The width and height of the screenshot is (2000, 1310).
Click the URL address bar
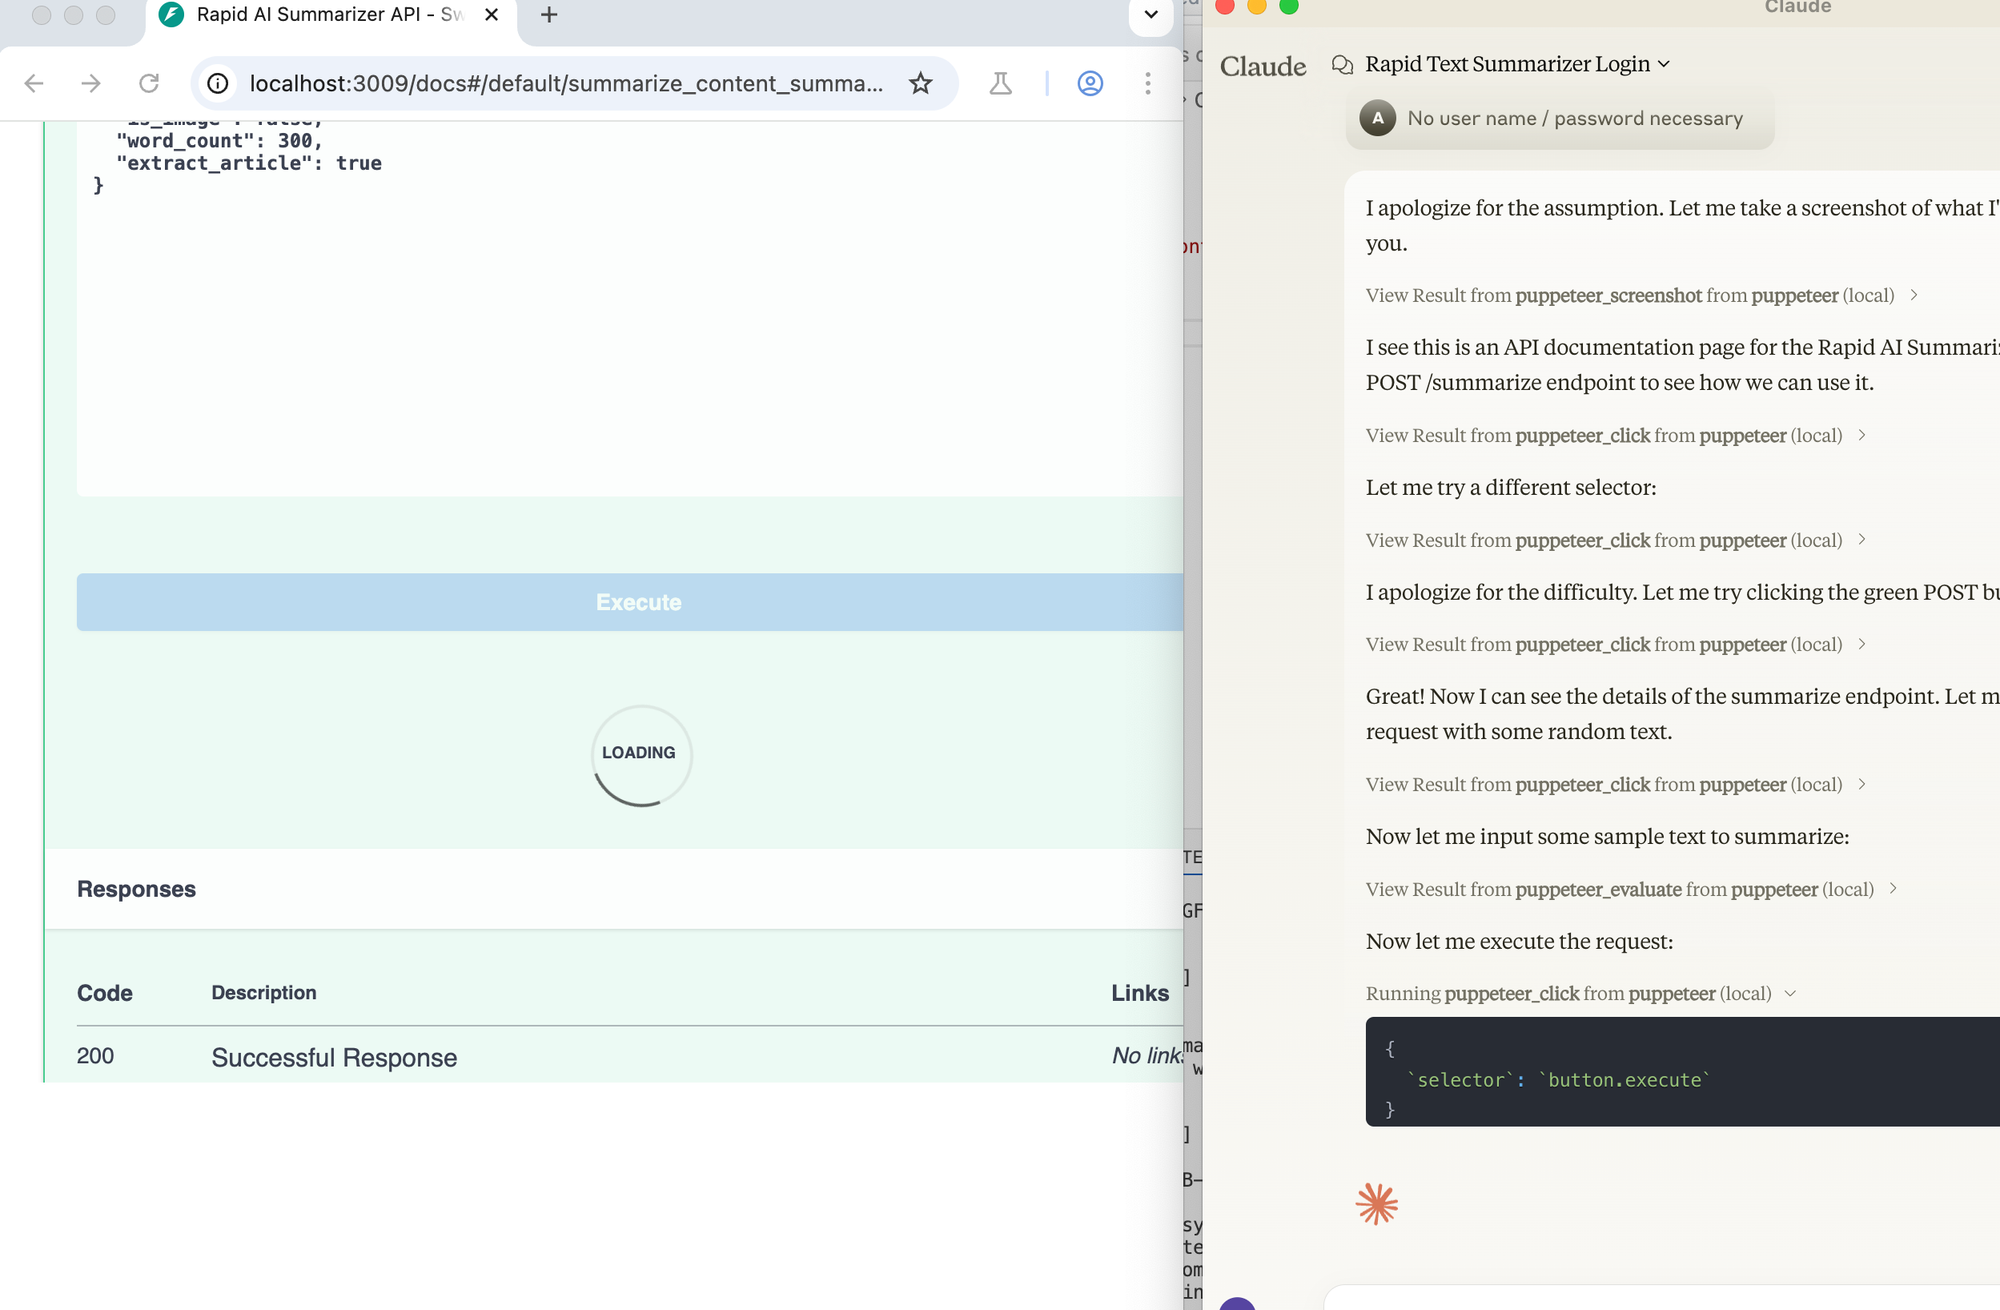pos(565,83)
